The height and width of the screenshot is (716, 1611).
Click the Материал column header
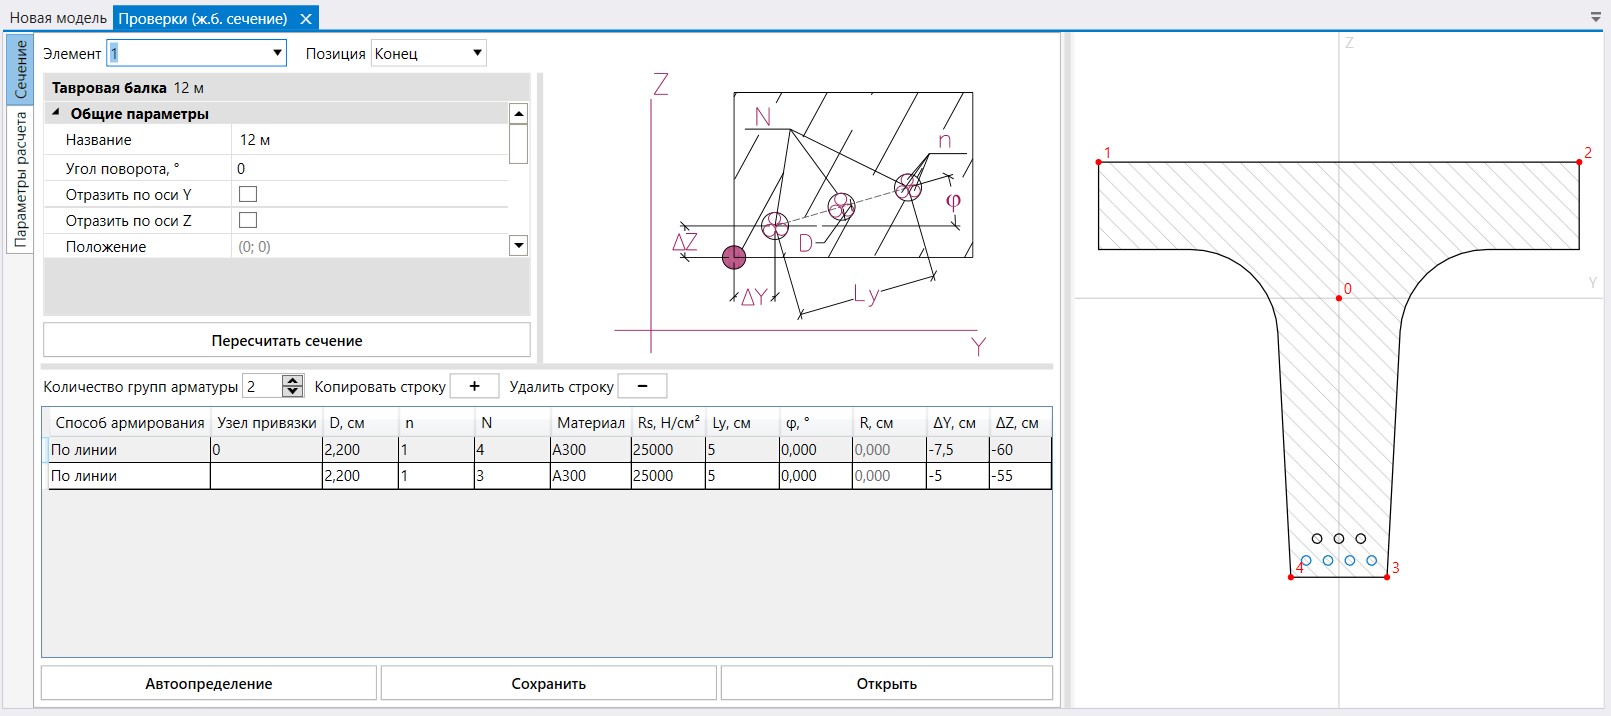(591, 423)
